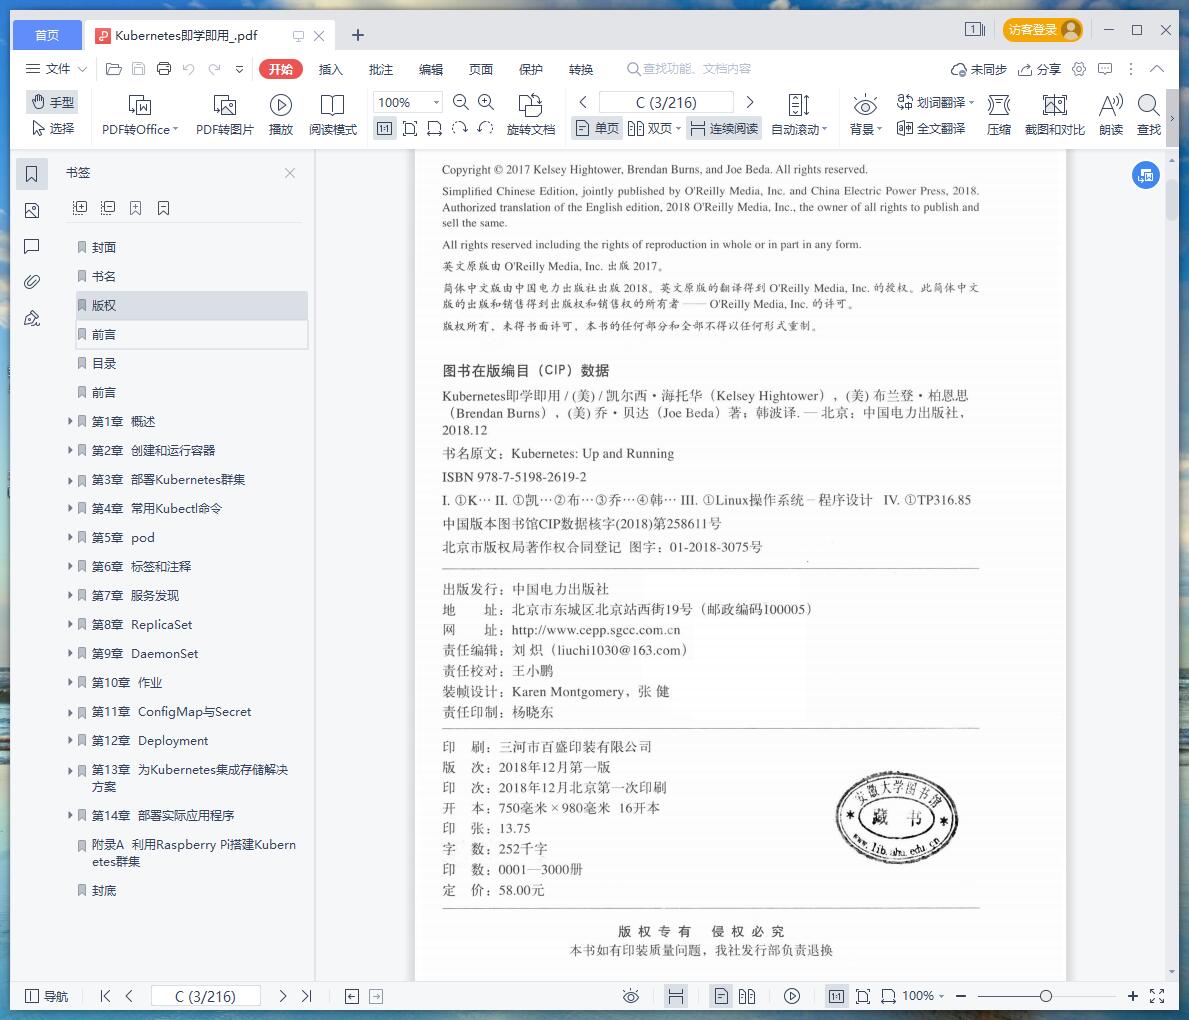Click 未同步 sync status button
Image resolution: width=1189 pixels, height=1020 pixels.
pos(979,69)
